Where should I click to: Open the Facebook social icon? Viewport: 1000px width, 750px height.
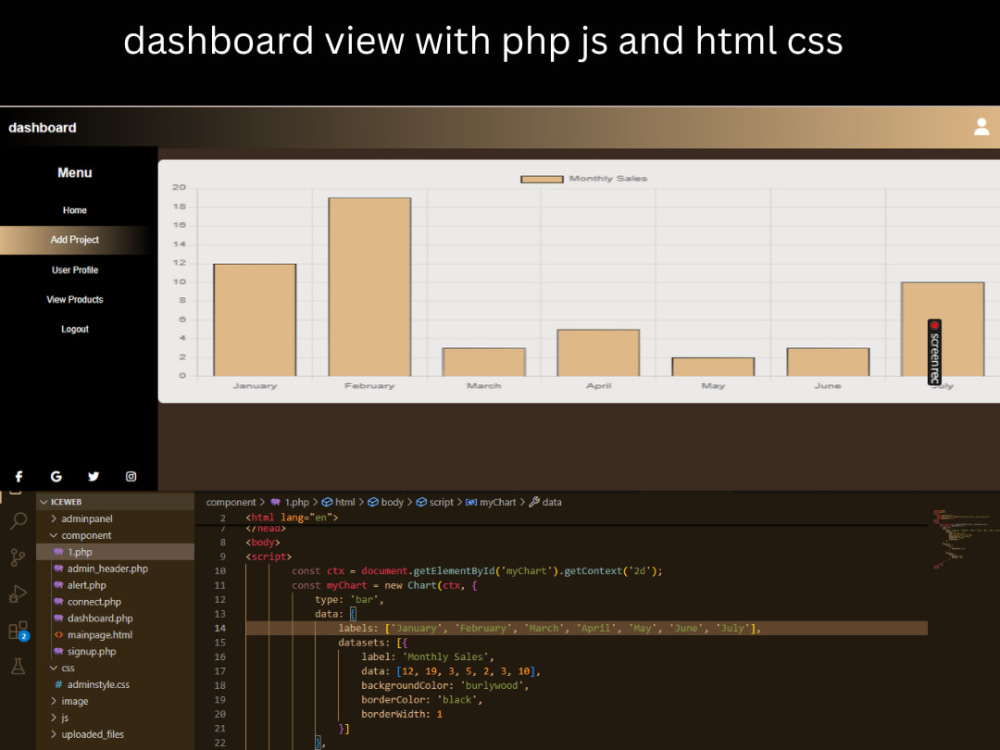click(19, 476)
